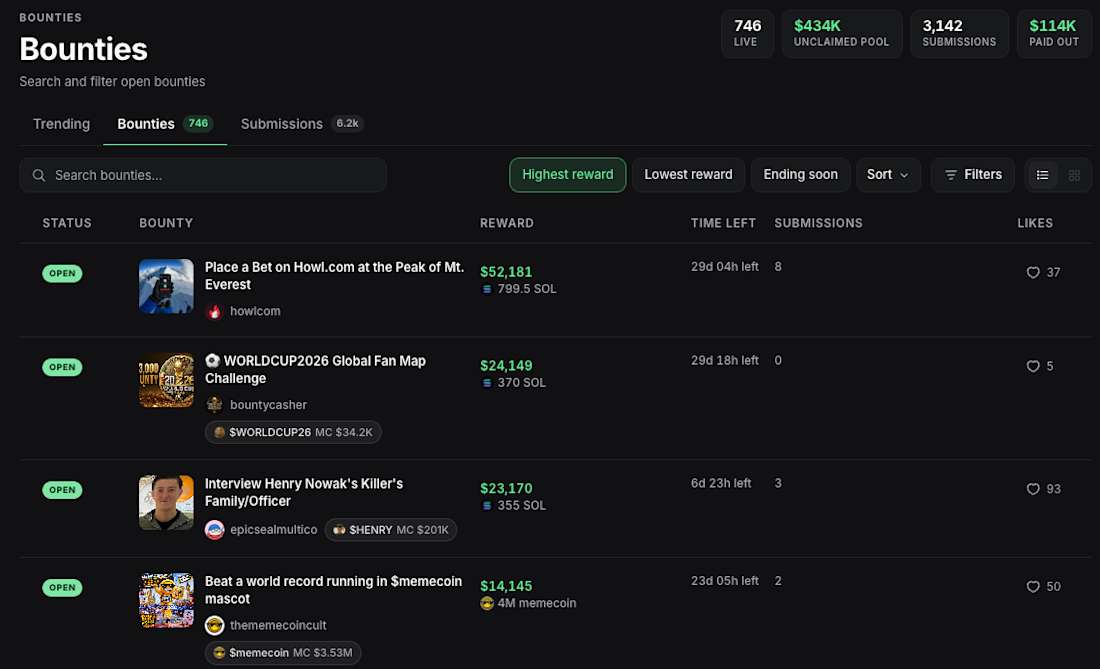
Task: Click the filter lines icon in Filters
Action: (951, 175)
